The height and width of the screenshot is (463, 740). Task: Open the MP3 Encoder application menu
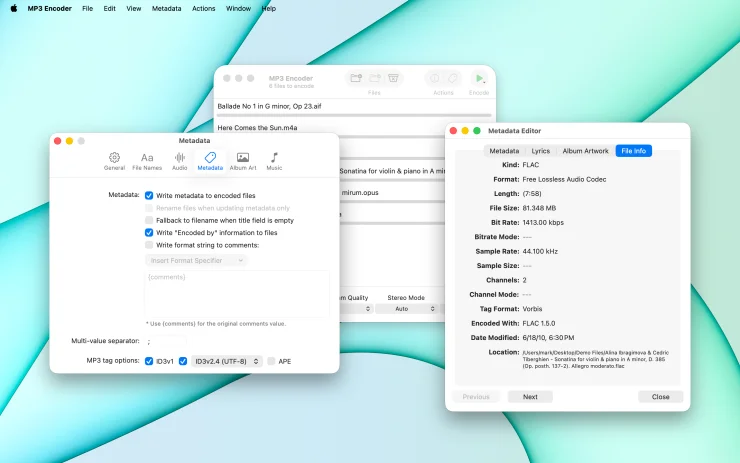[x=50, y=8]
